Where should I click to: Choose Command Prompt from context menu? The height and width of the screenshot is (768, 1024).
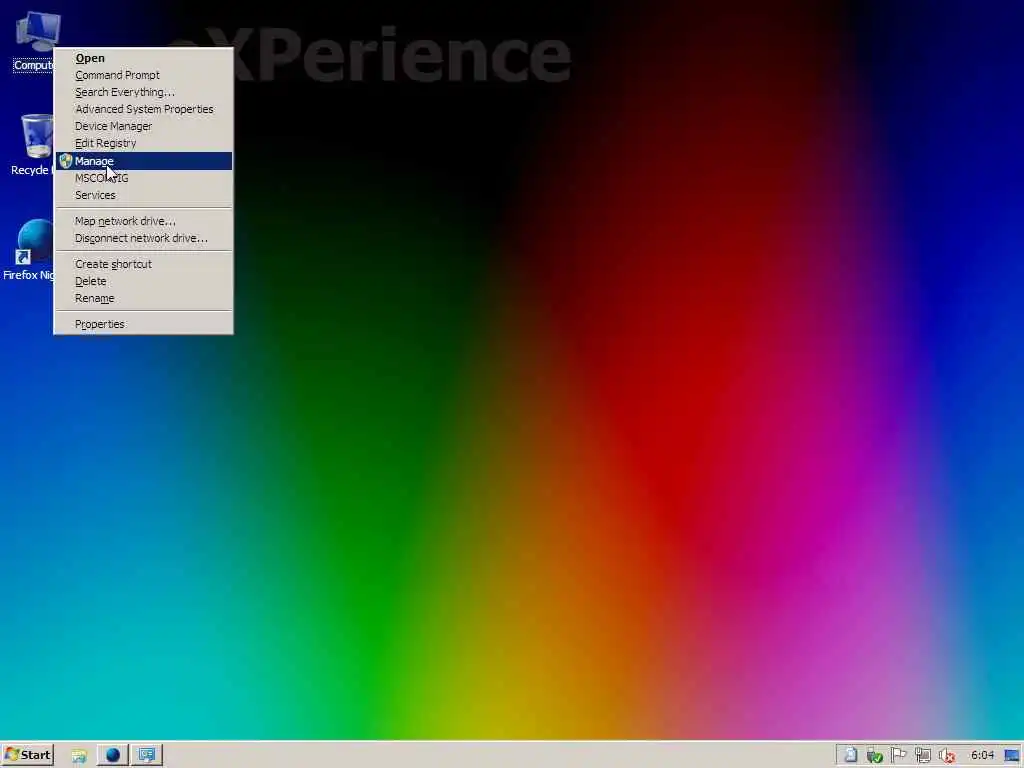coord(143,75)
